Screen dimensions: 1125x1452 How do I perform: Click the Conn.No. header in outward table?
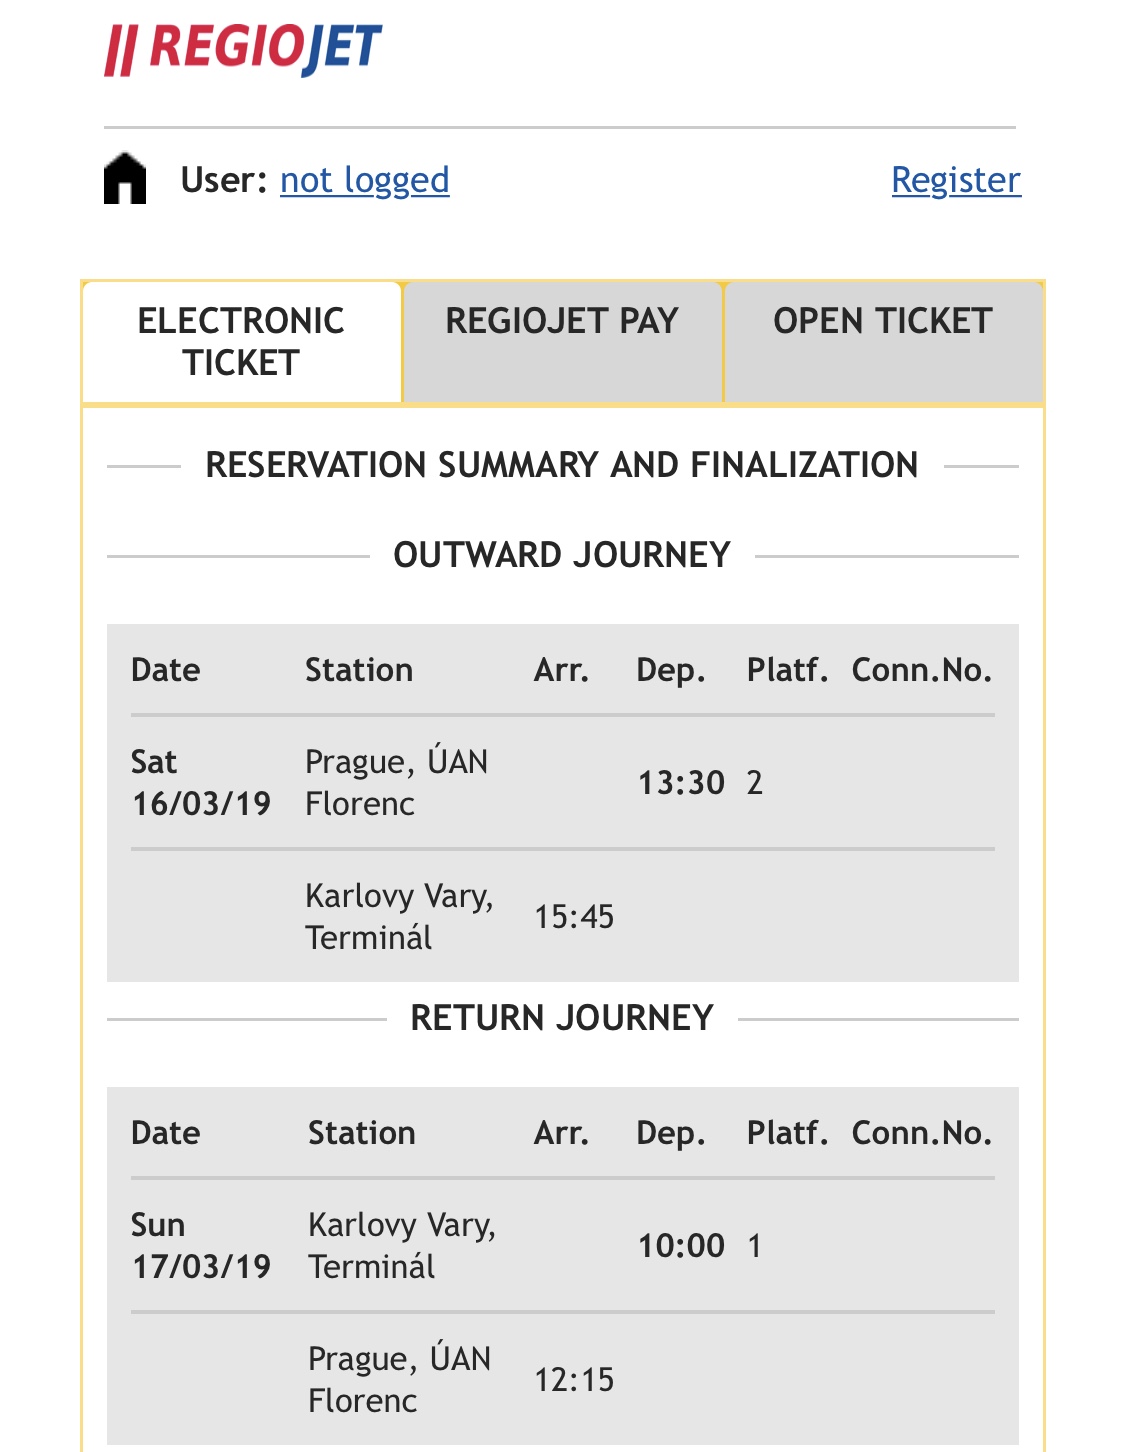click(x=922, y=670)
